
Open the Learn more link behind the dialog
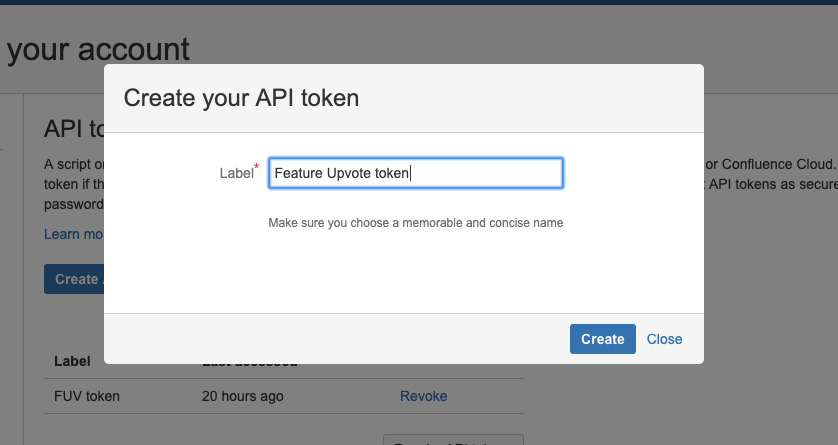click(74, 234)
